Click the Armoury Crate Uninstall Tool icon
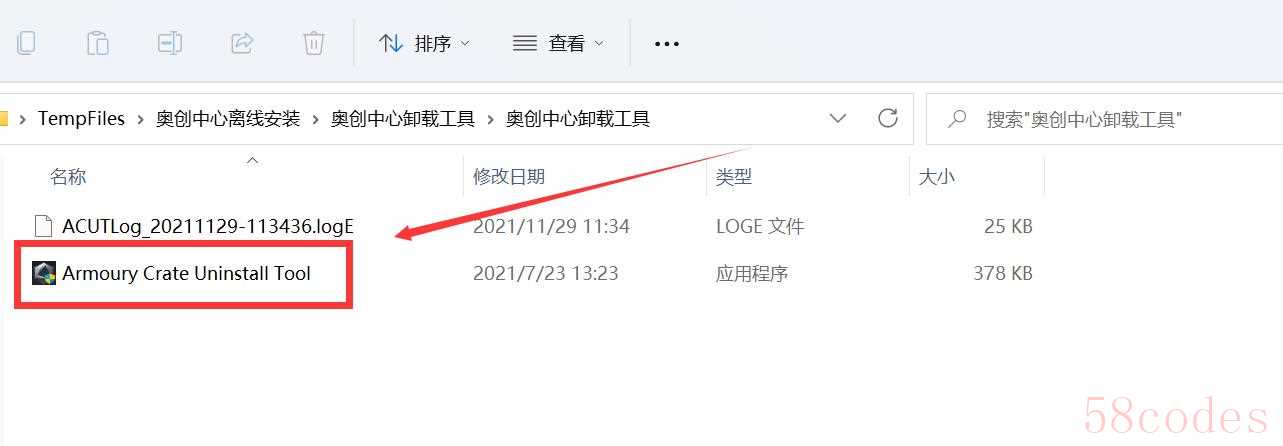 [44, 273]
